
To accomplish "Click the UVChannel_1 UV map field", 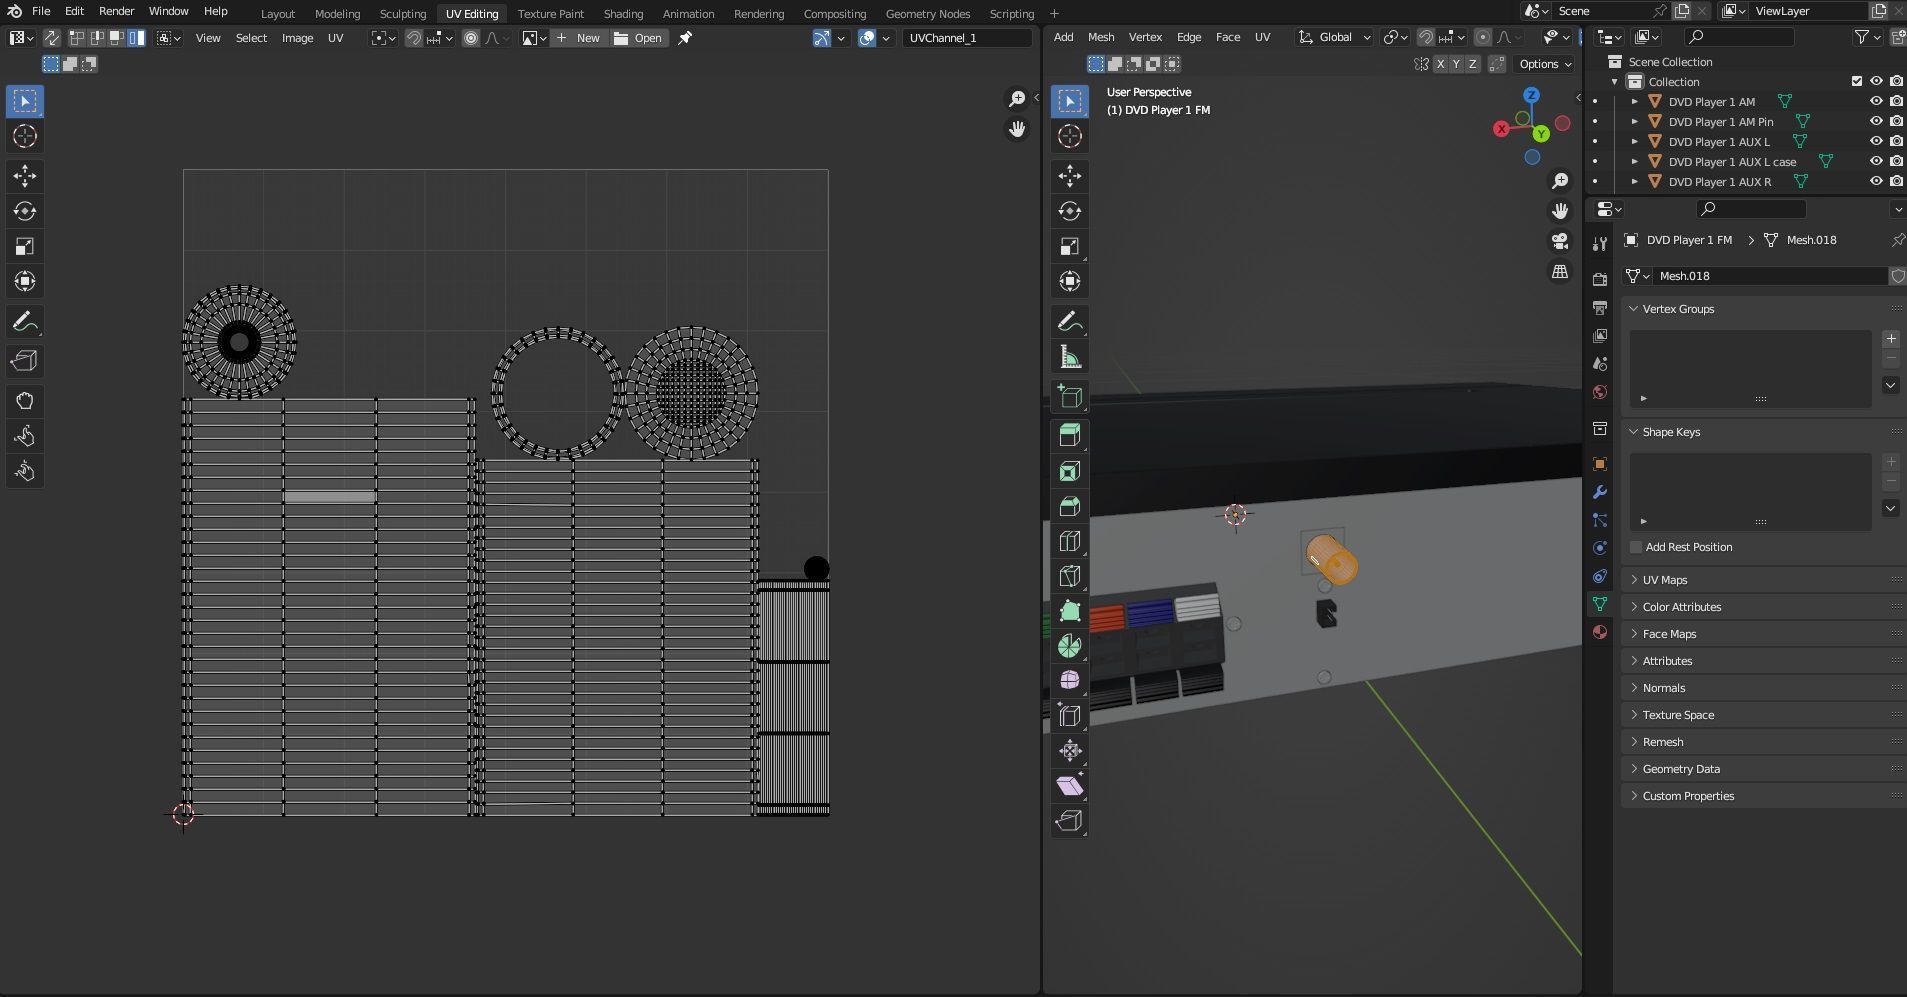I will pyautogui.click(x=966, y=38).
